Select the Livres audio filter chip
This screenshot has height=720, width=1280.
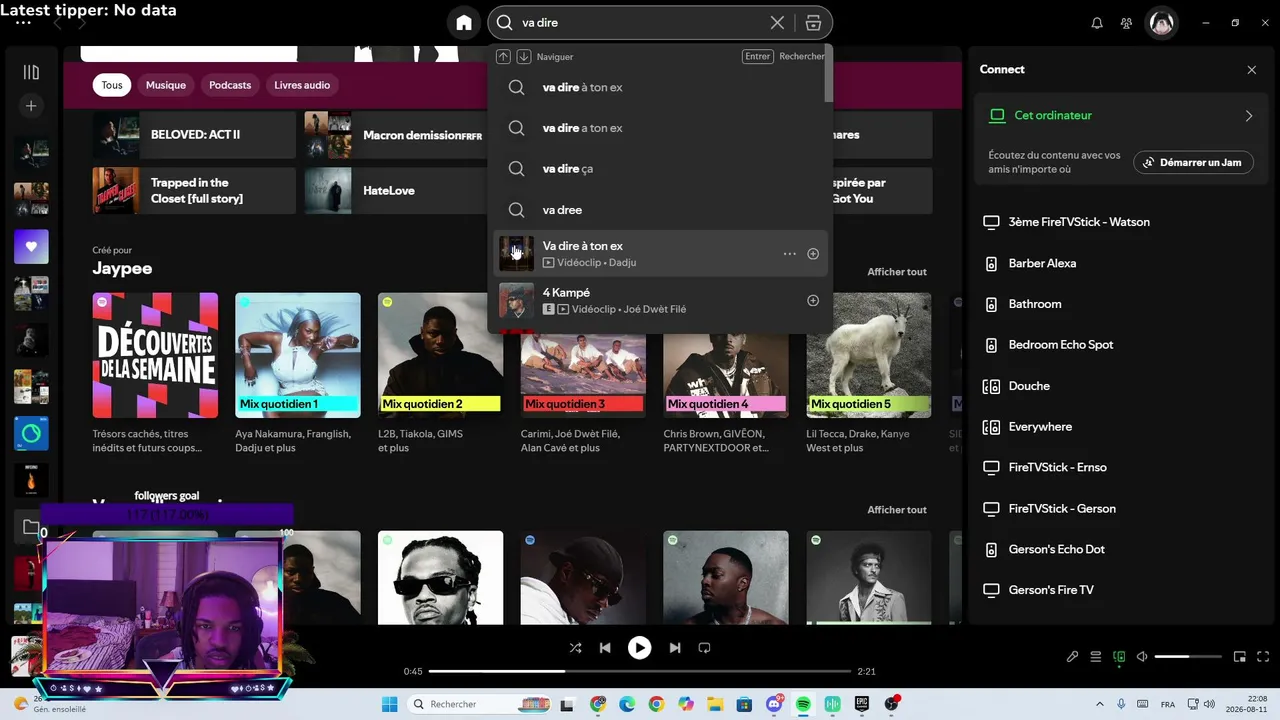coord(302,85)
